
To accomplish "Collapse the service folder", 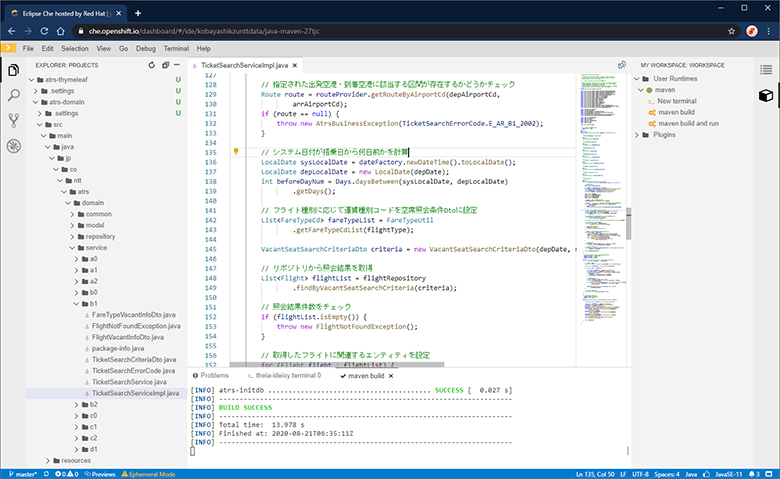I will click(73, 248).
